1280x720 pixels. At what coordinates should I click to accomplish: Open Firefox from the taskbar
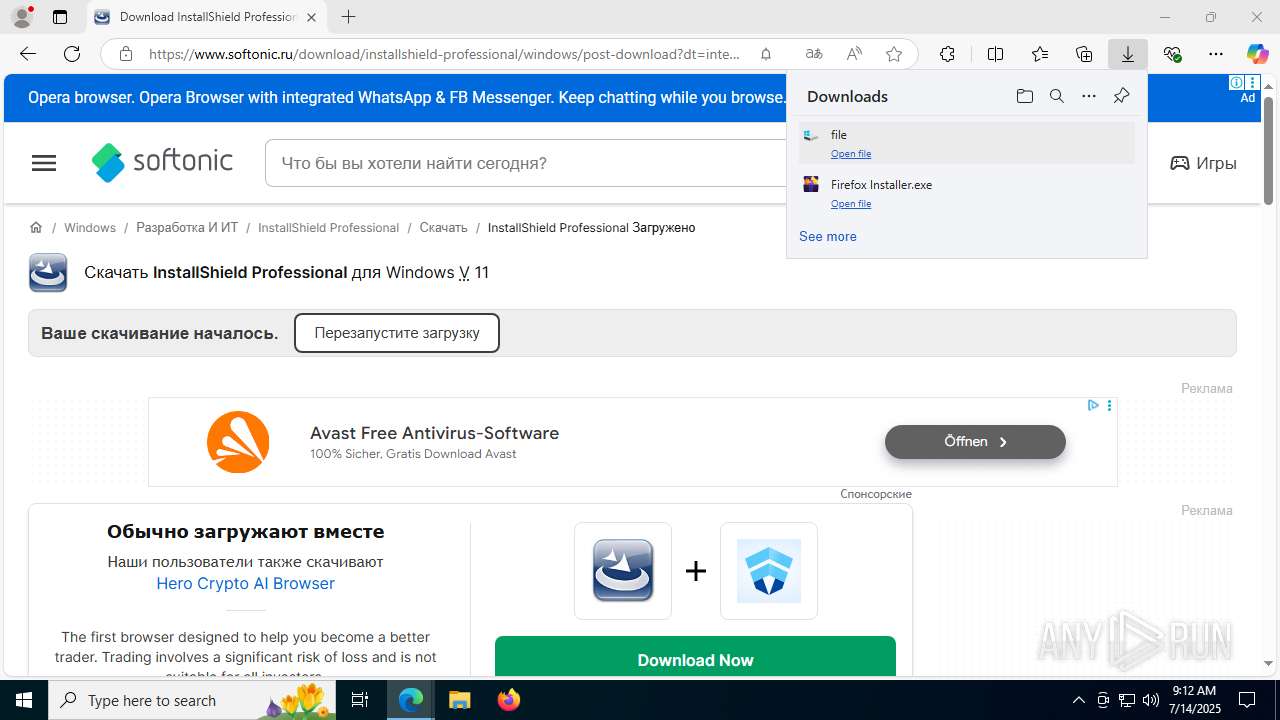[509, 700]
